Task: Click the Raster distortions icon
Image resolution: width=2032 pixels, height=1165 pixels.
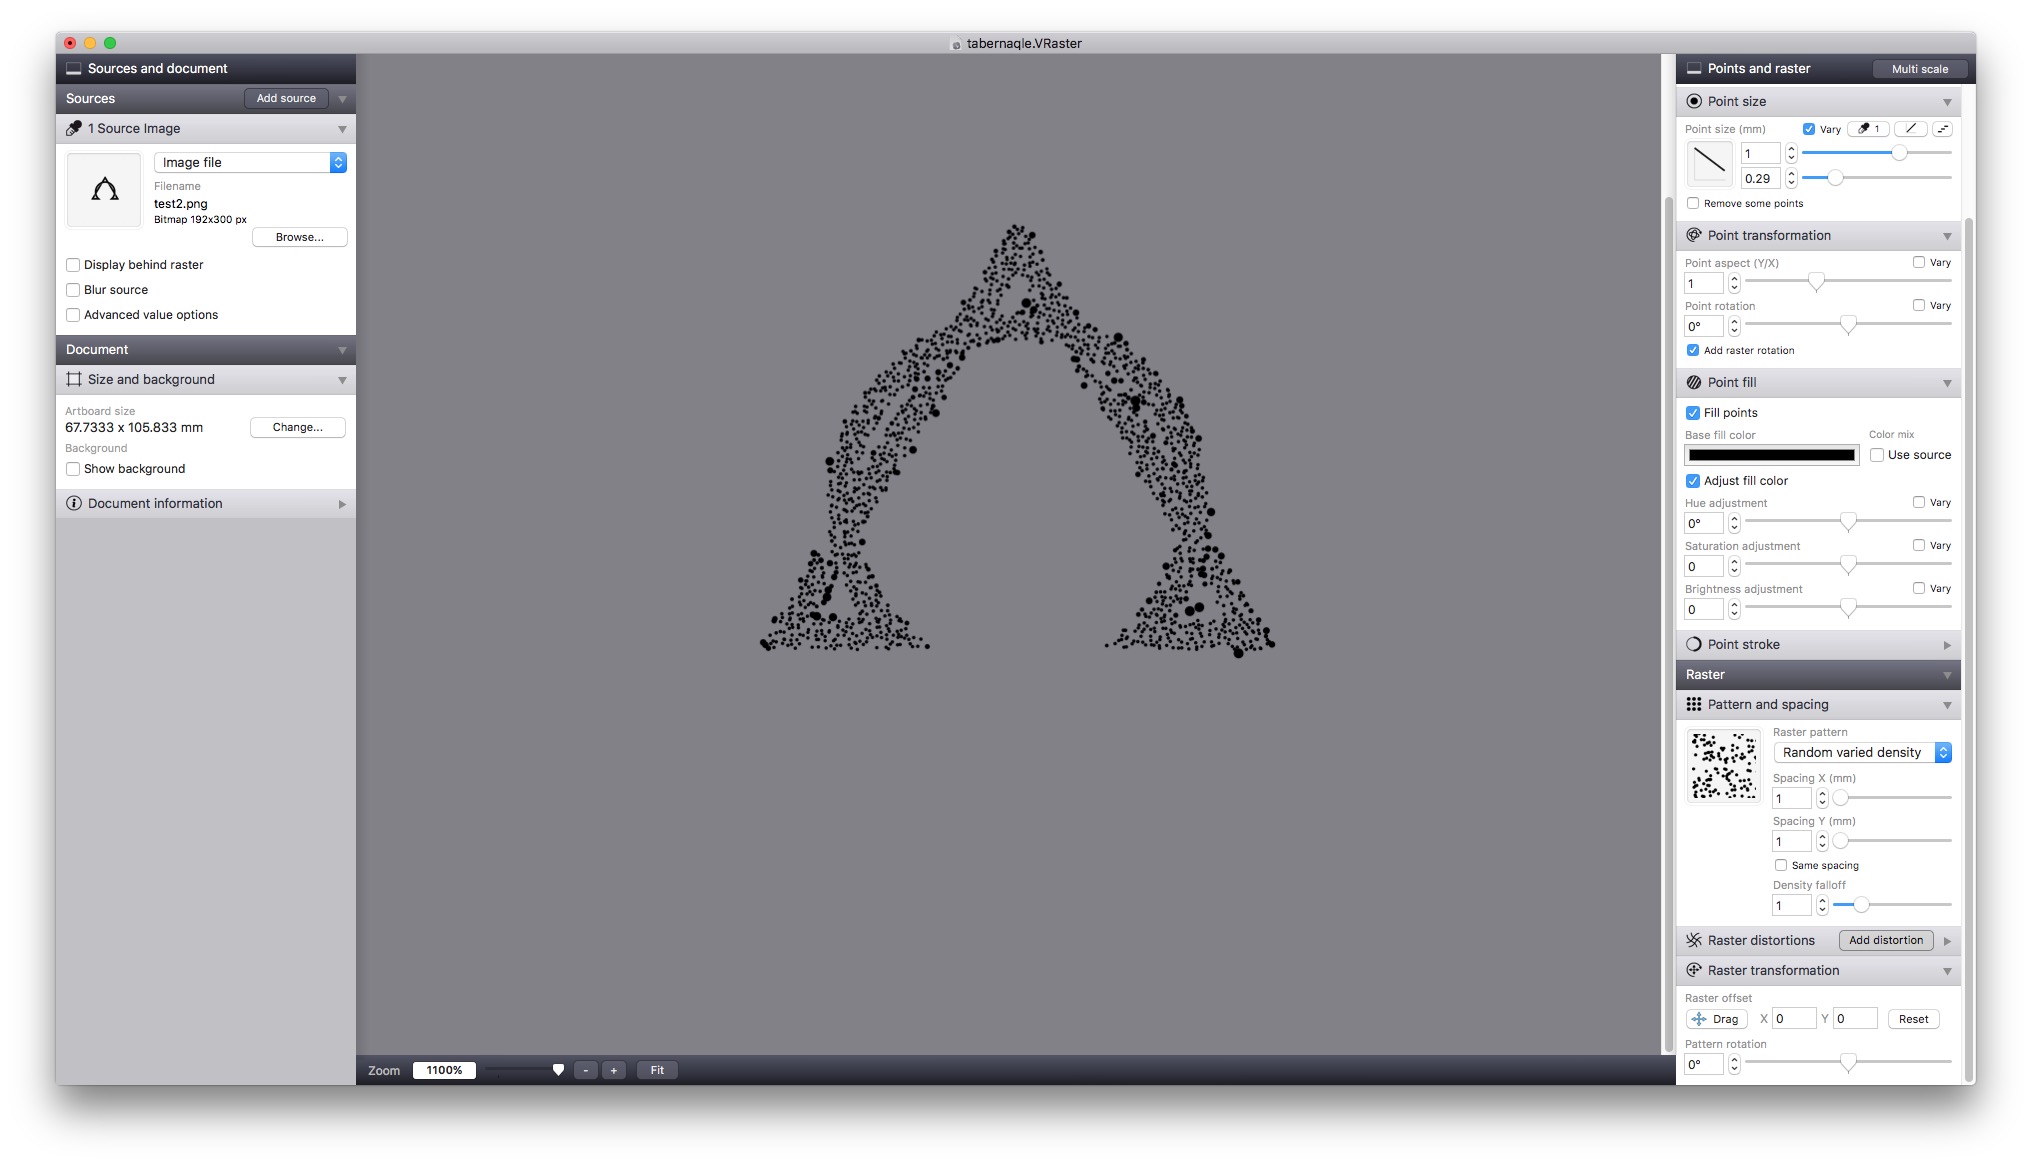Action: [1693, 940]
